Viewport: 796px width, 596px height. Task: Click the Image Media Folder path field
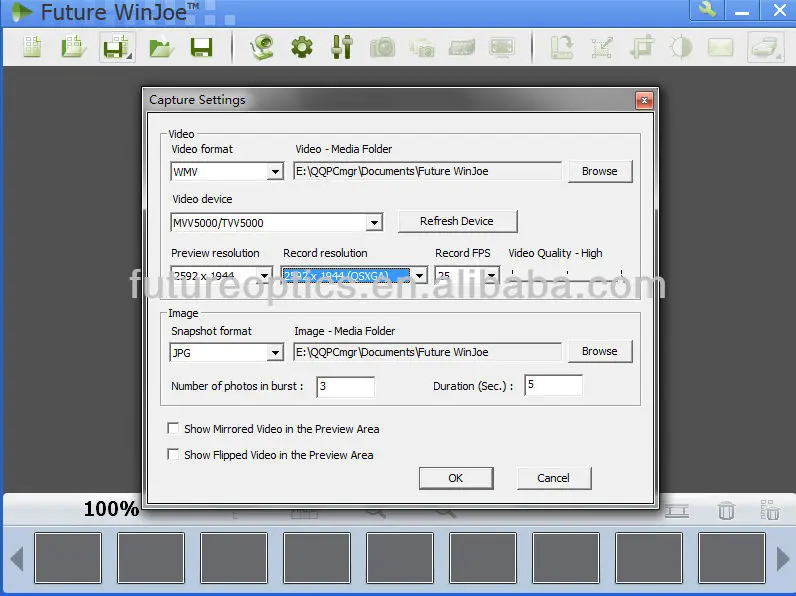[x=427, y=352]
